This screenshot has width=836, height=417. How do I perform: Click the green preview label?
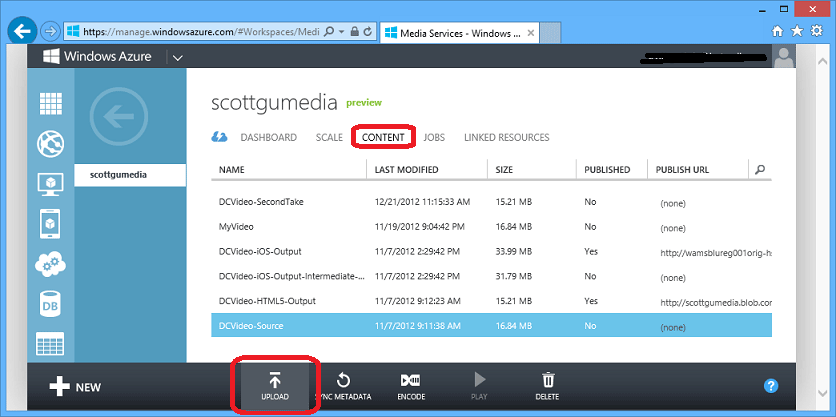364,103
